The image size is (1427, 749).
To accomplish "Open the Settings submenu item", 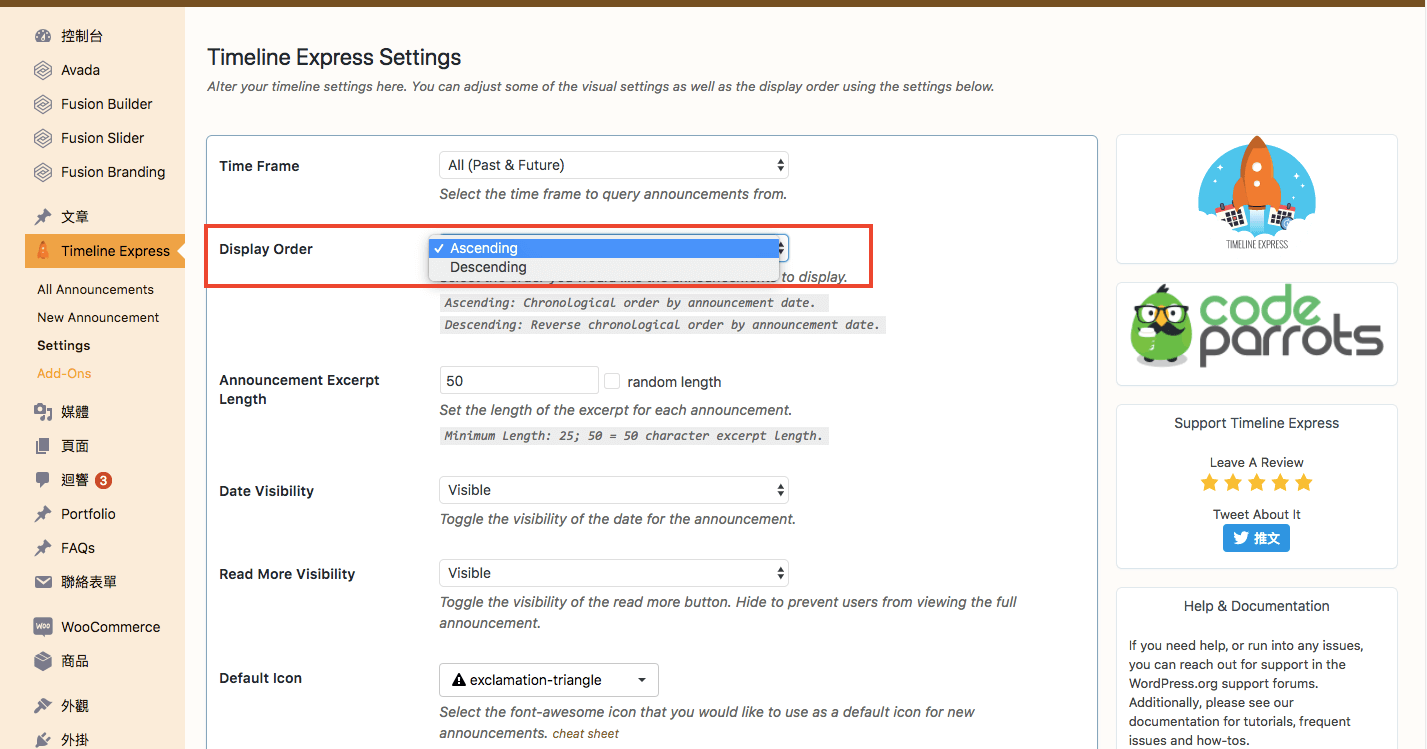I will click(63, 345).
